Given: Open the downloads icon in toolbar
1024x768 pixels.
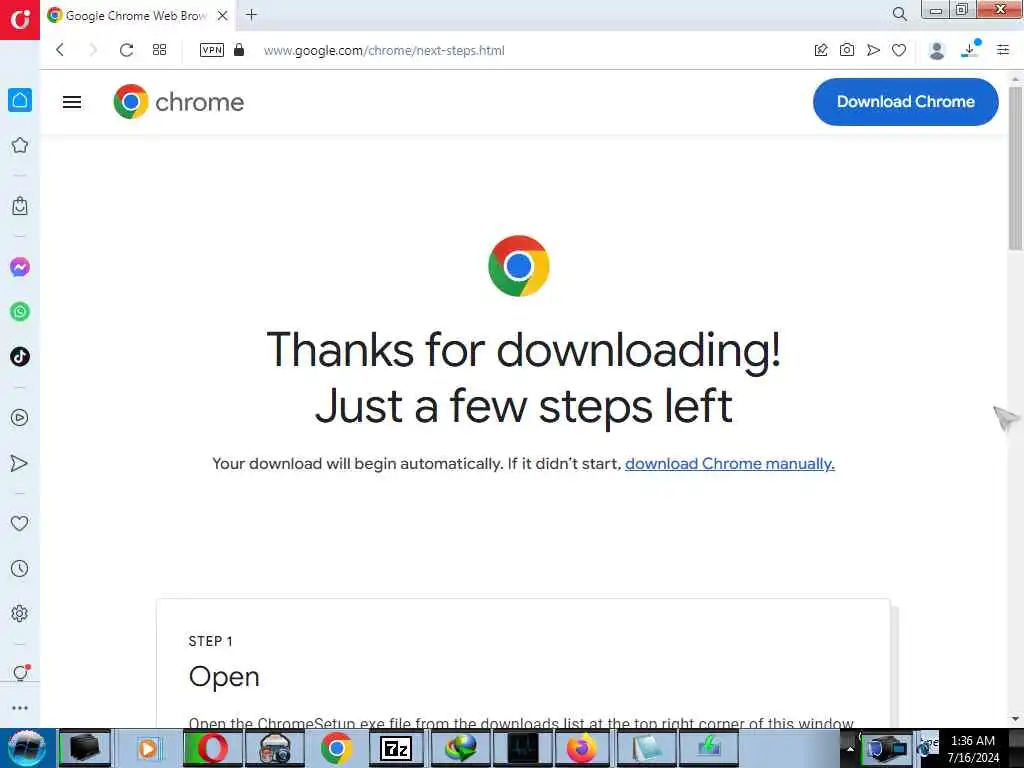Looking at the screenshot, I should (x=970, y=50).
